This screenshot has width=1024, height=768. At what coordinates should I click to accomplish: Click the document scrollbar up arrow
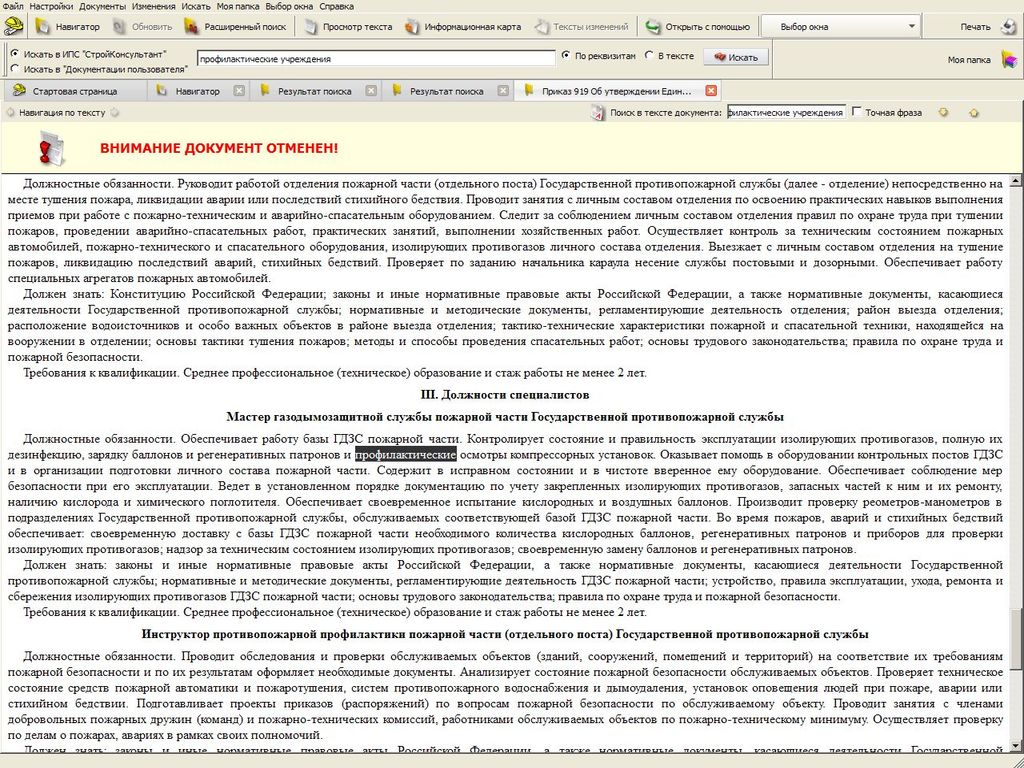1016,180
